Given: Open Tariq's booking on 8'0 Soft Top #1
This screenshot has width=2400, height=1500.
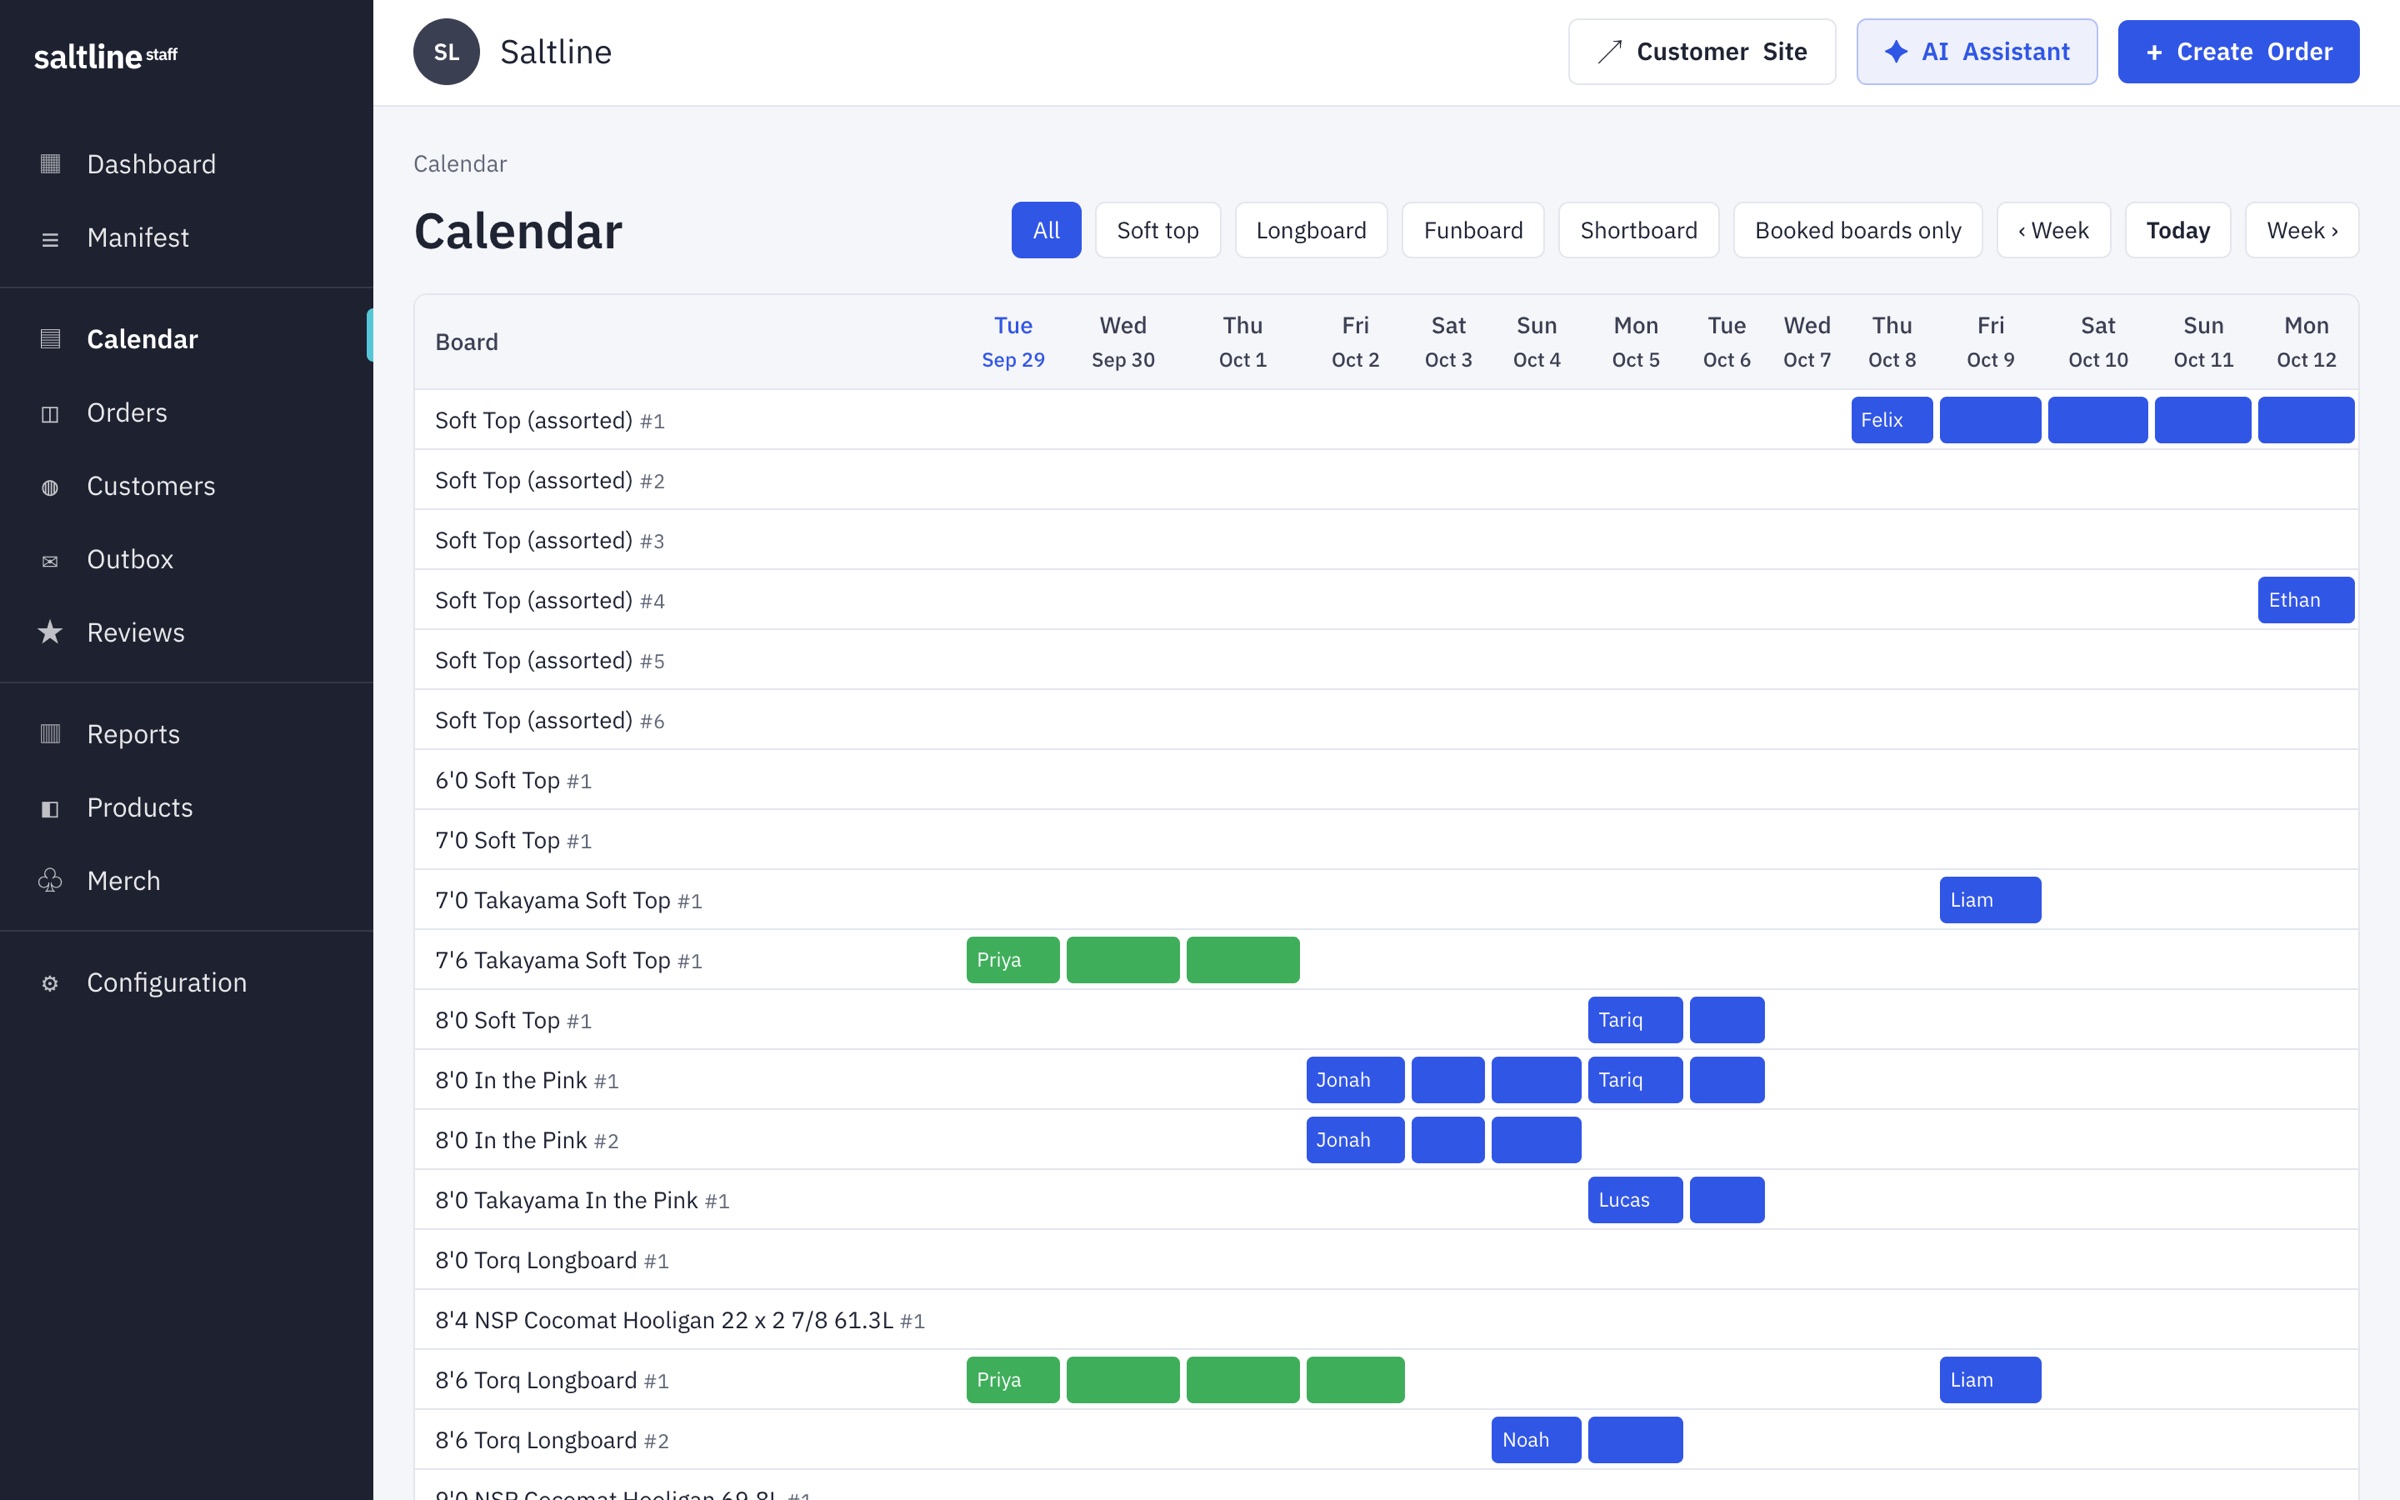Looking at the screenshot, I should [x=1635, y=1020].
